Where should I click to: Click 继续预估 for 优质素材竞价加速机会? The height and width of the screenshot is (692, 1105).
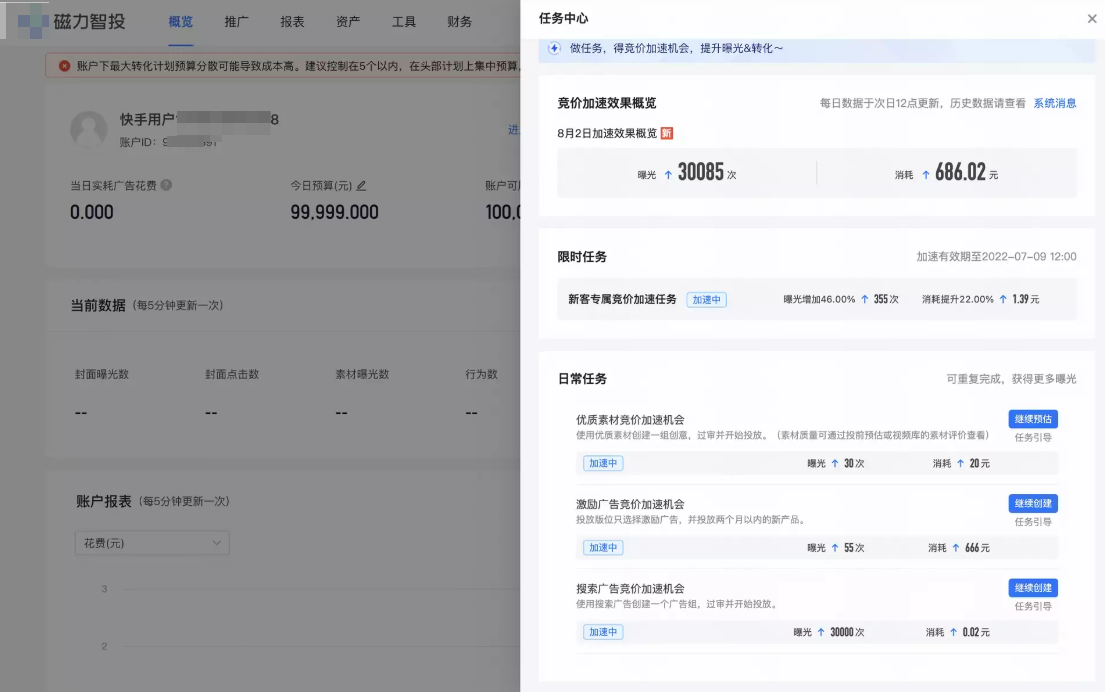tap(1032, 419)
